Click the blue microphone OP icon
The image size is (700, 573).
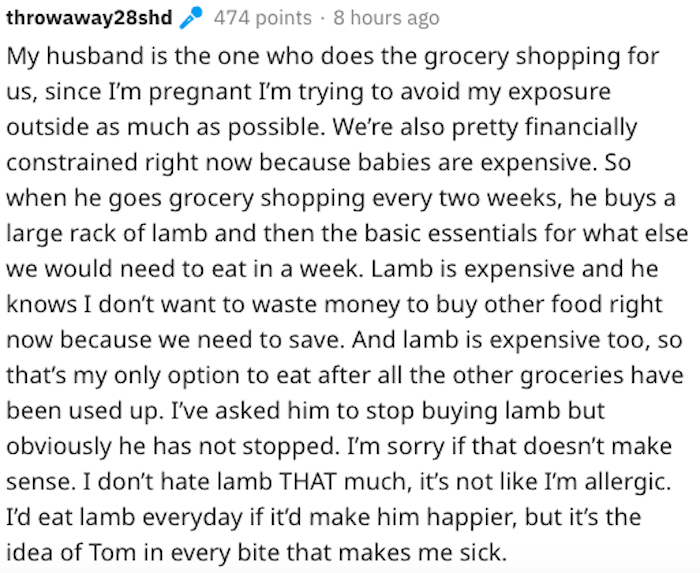tap(191, 18)
